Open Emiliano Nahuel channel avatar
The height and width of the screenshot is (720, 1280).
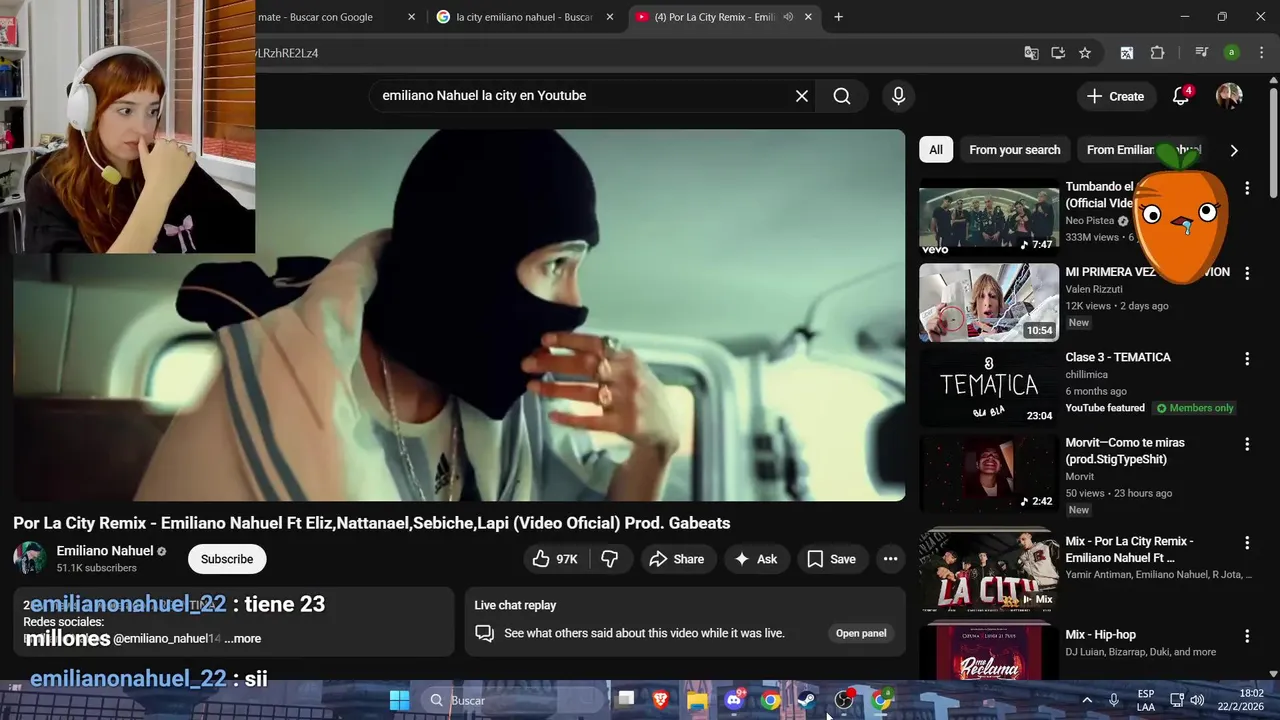[x=30, y=558]
